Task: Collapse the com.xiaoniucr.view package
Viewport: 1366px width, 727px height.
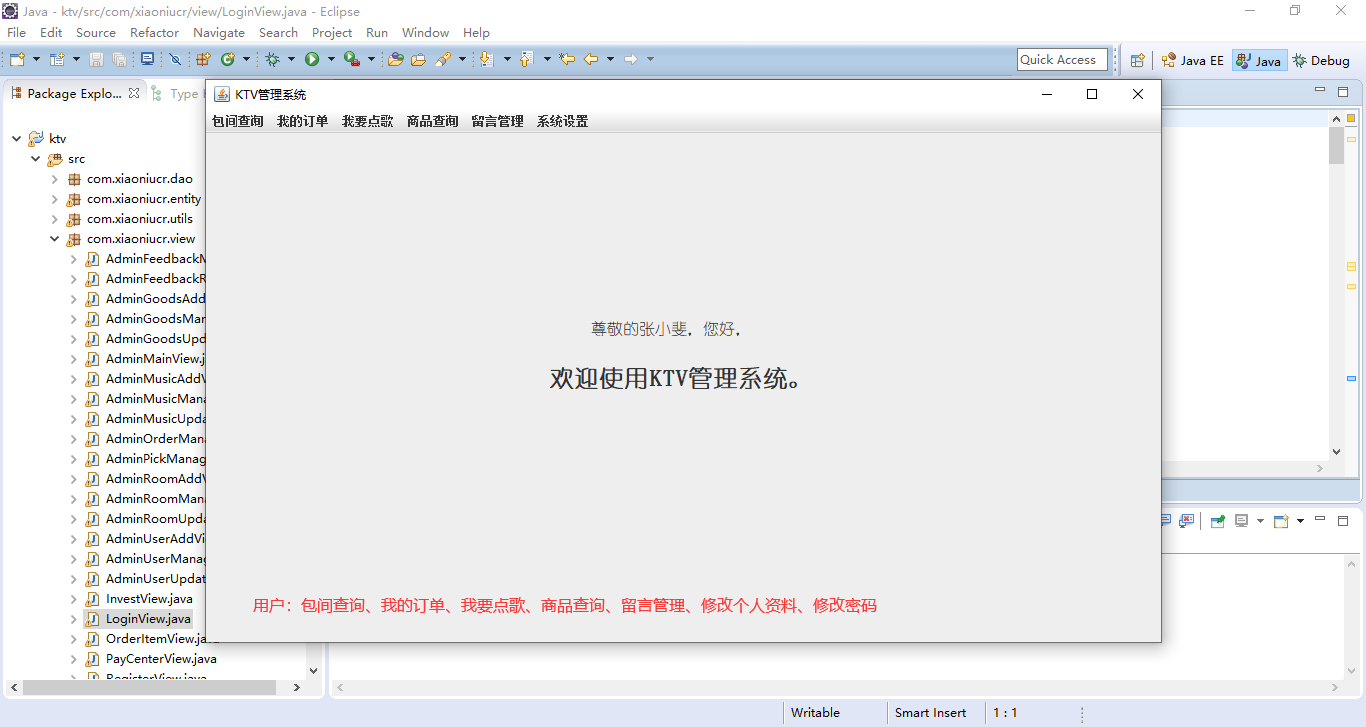Action: coord(55,239)
